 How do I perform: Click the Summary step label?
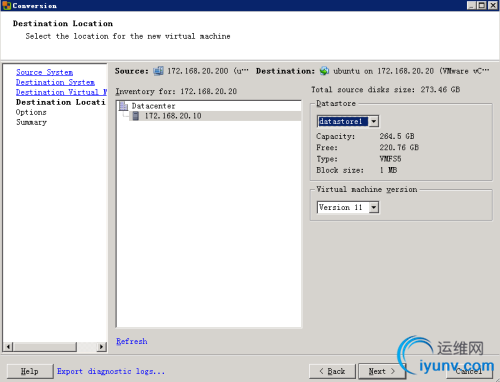point(31,122)
